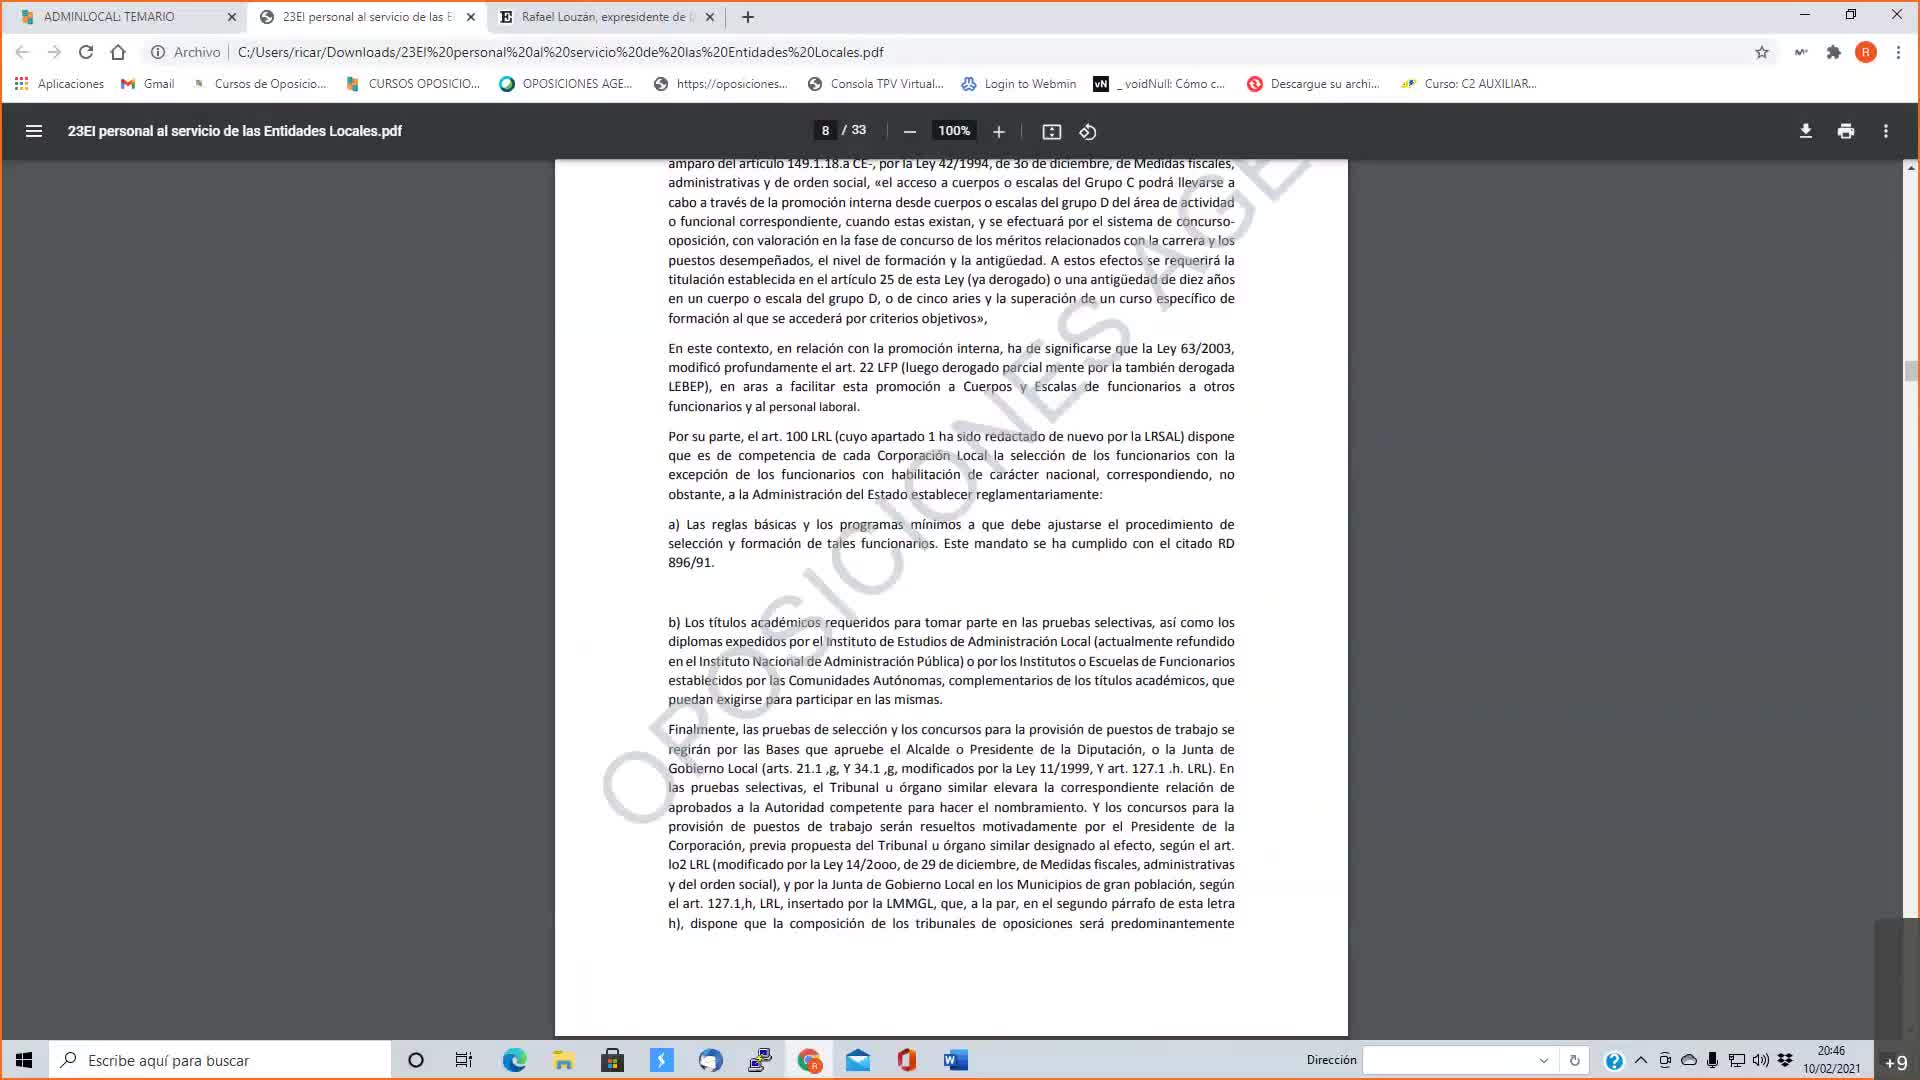Open the Chrome profile avatar
Viewport: 1920px width, 1080px height.
[x=1866, y=52]
